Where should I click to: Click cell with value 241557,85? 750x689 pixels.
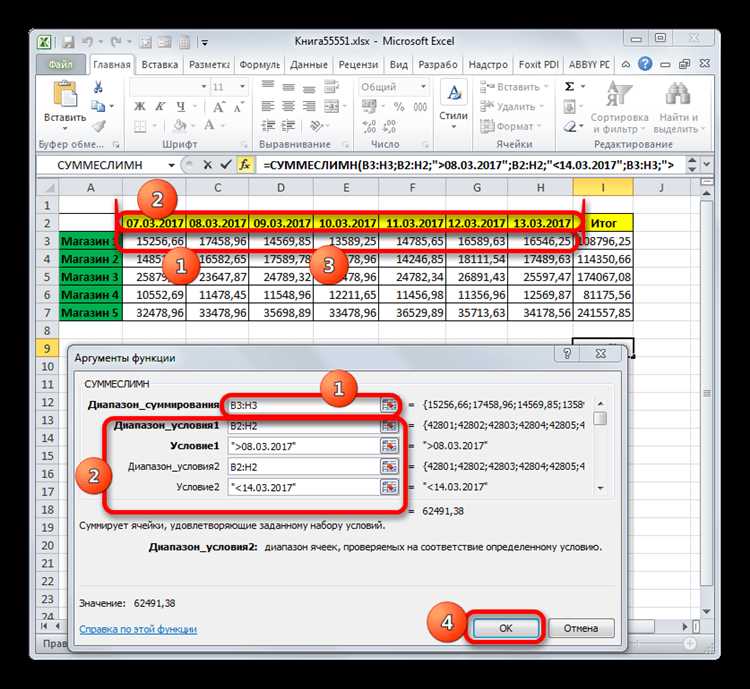click(x=603, y=313)
